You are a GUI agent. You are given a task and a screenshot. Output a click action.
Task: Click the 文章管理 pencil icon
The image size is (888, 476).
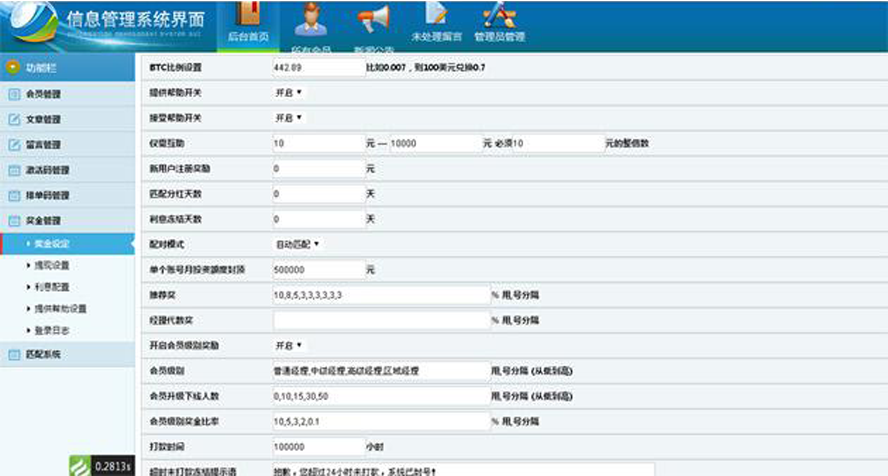pyautogui.click(x=14, y=119)
